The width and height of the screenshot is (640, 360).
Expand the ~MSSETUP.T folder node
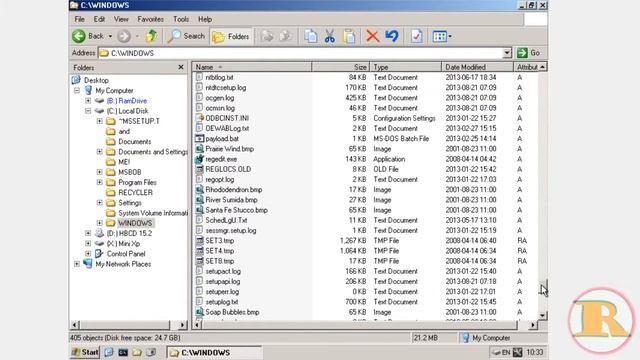coord(100,121)
